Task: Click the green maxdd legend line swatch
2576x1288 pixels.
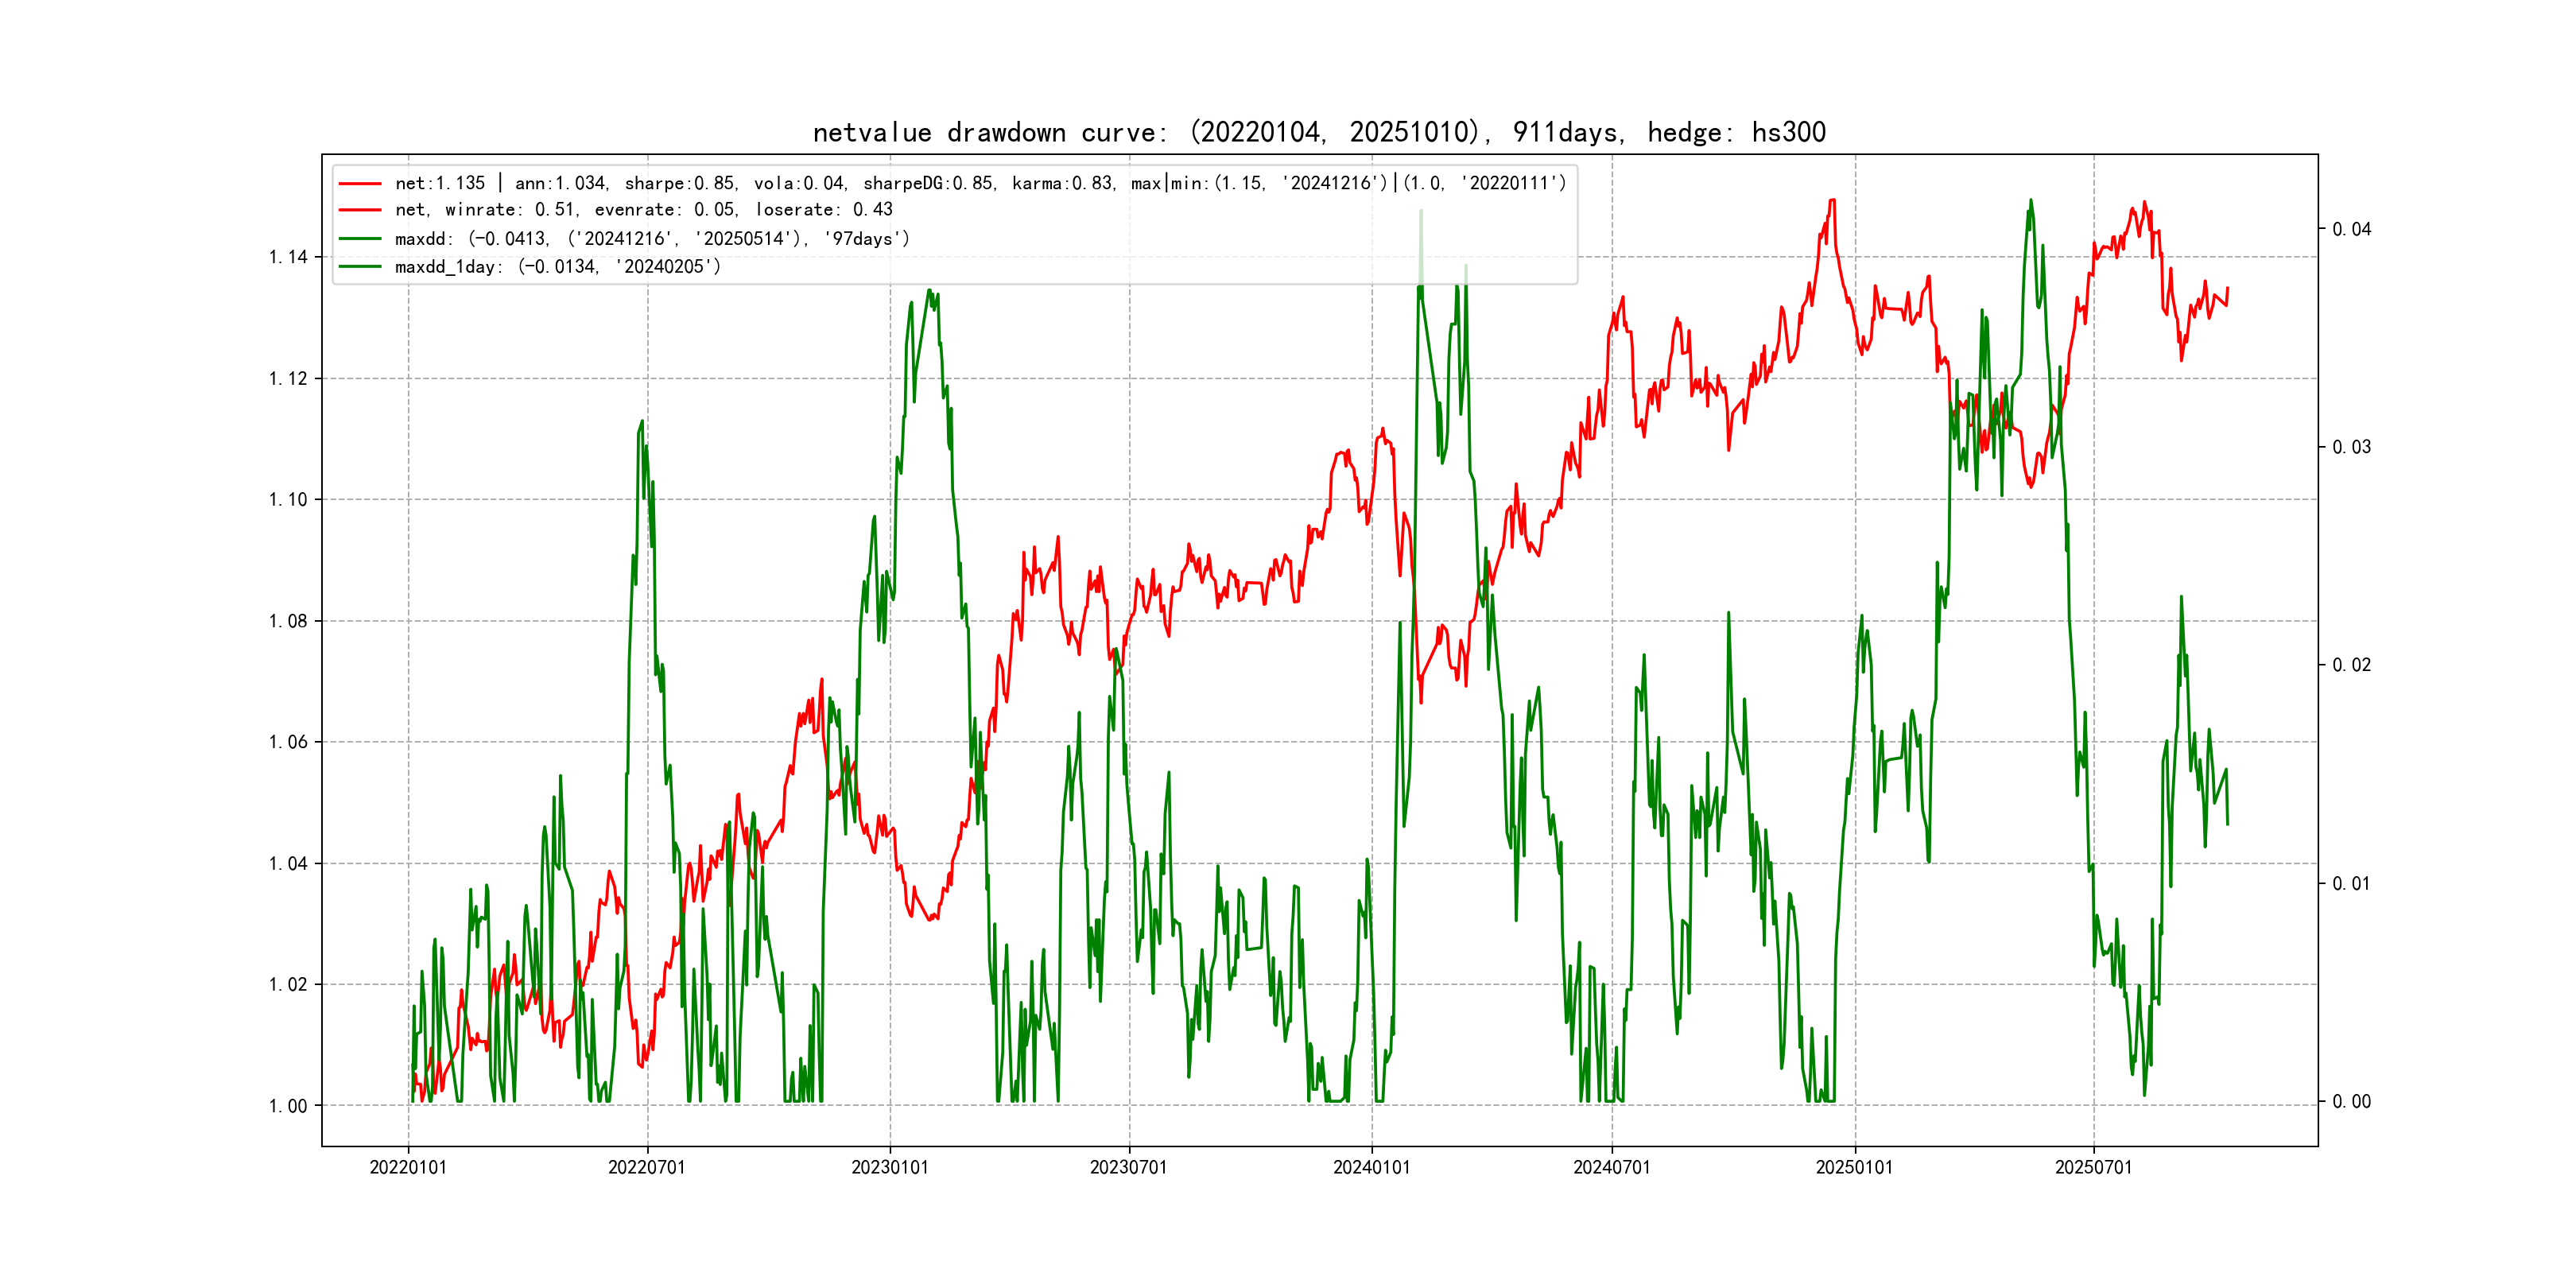Action: click(x=360, y=239)
